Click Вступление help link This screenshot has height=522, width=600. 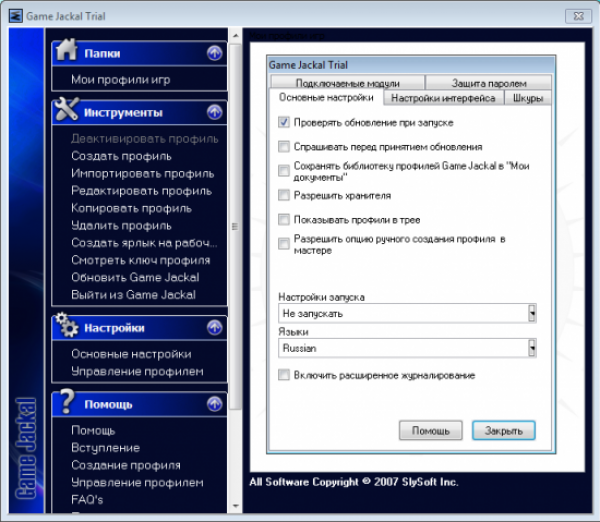(x=105, y=448)
